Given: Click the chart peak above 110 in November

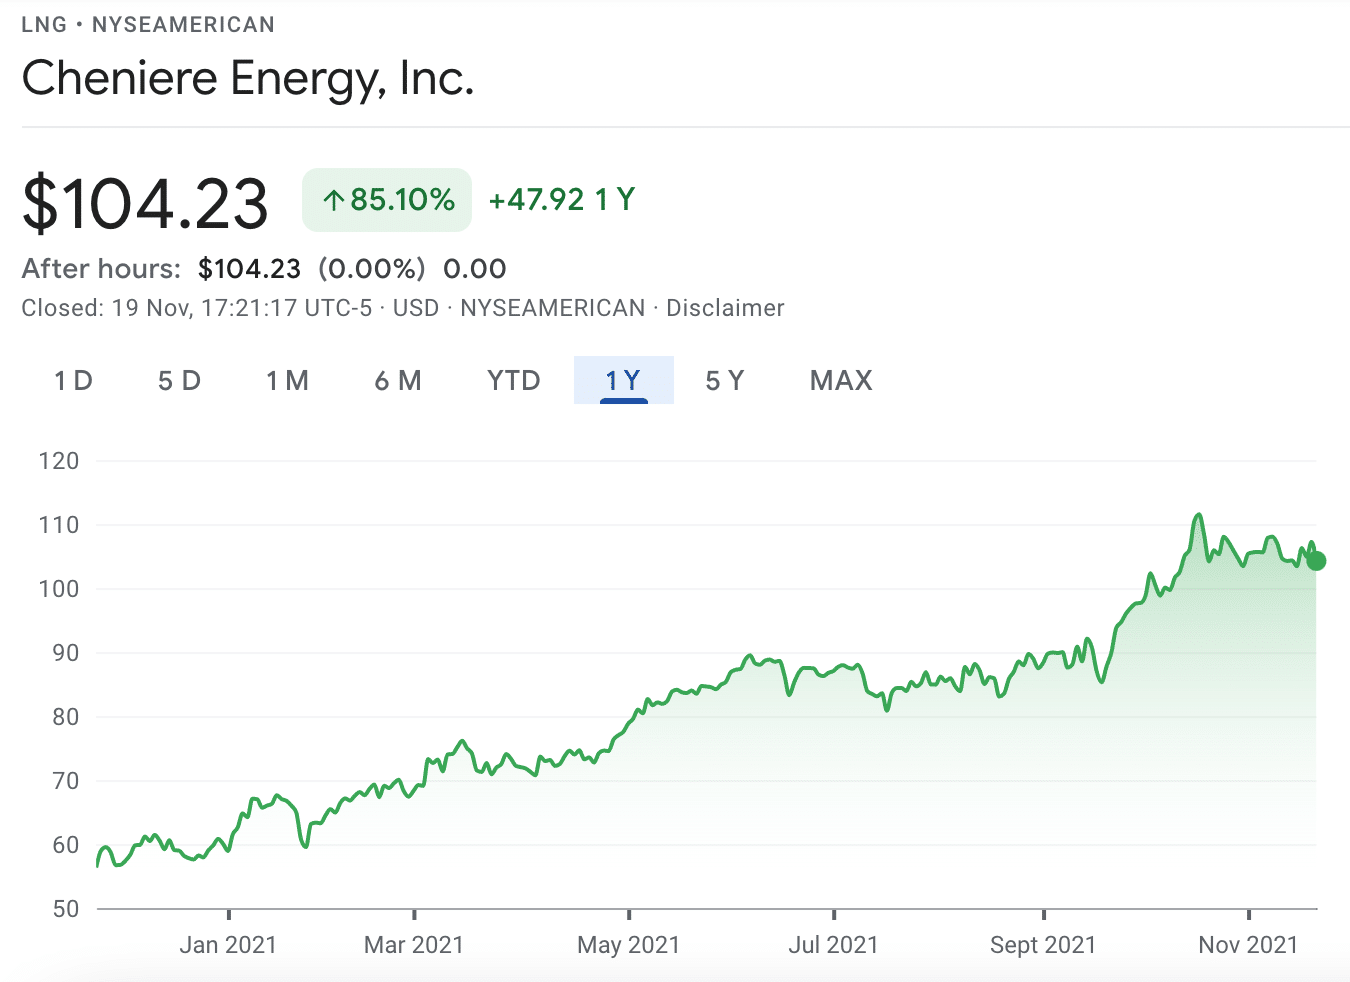Looking at the screenshot, I should (1200, 516).
